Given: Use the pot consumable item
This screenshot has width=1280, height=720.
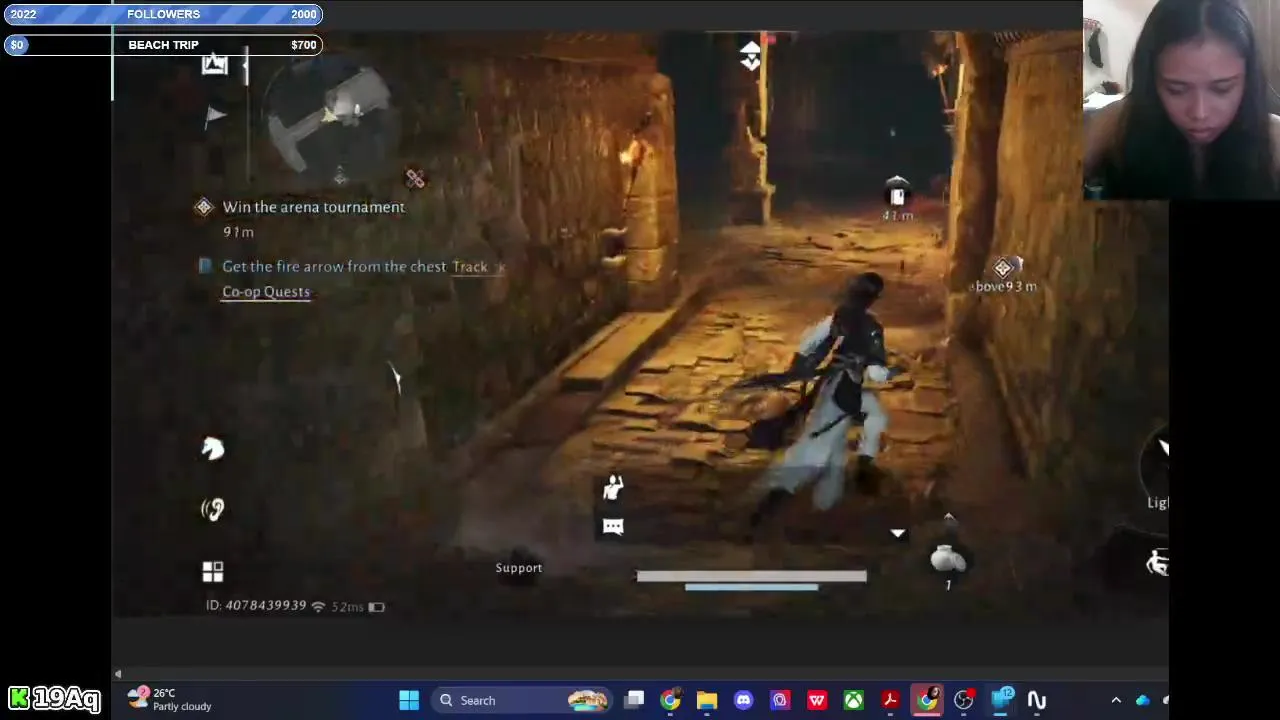Looking at the screenshot, I should [x=948, y=559].
